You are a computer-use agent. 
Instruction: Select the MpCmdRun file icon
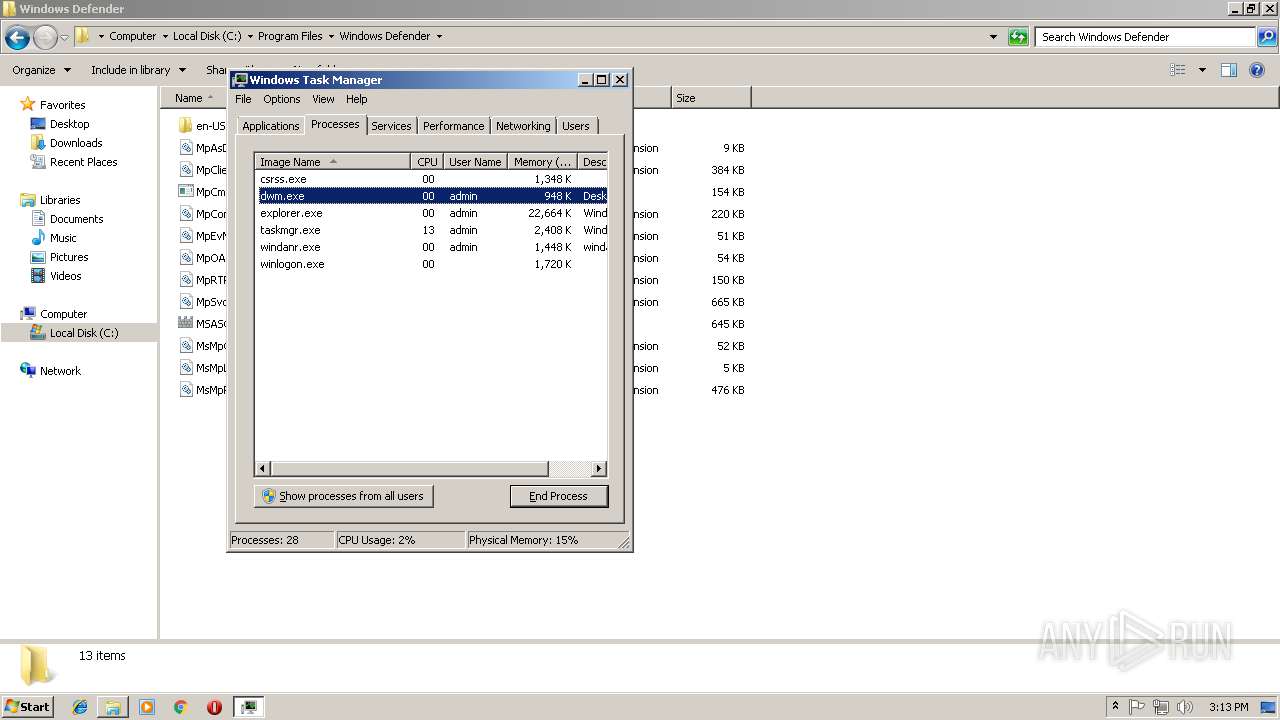[x=185, y=192]
